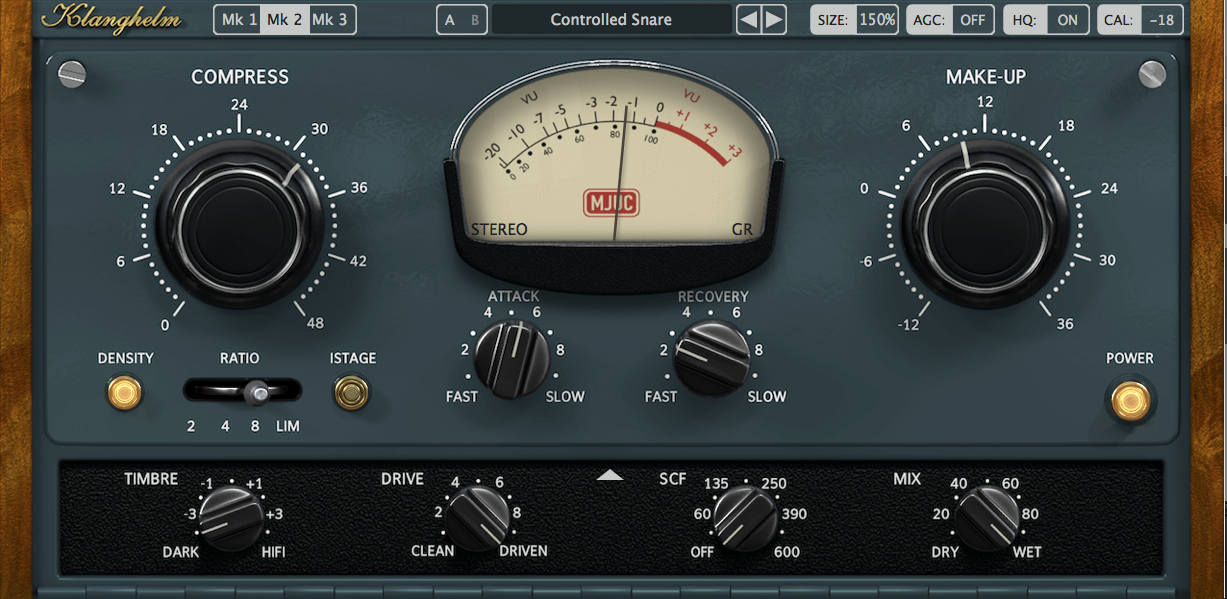This screenshot has width=1227, height=599.
Task: Click the MJUC badge on the meter
Action: (x=611, y=204)
